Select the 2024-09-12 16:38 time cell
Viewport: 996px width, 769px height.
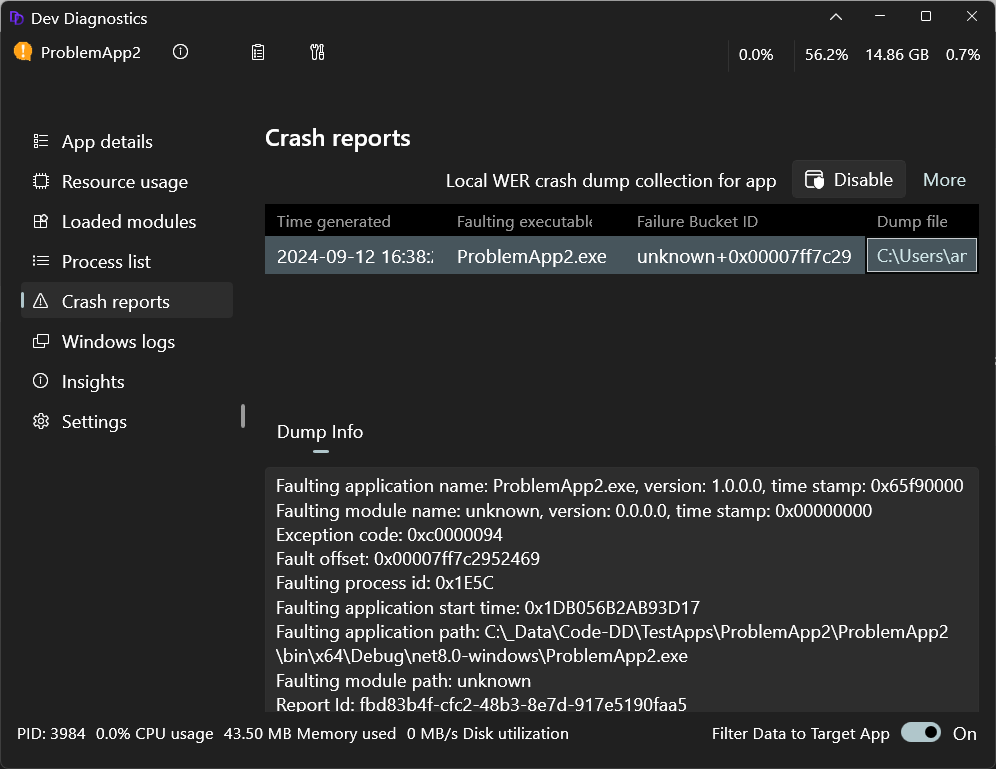[355, 256]
